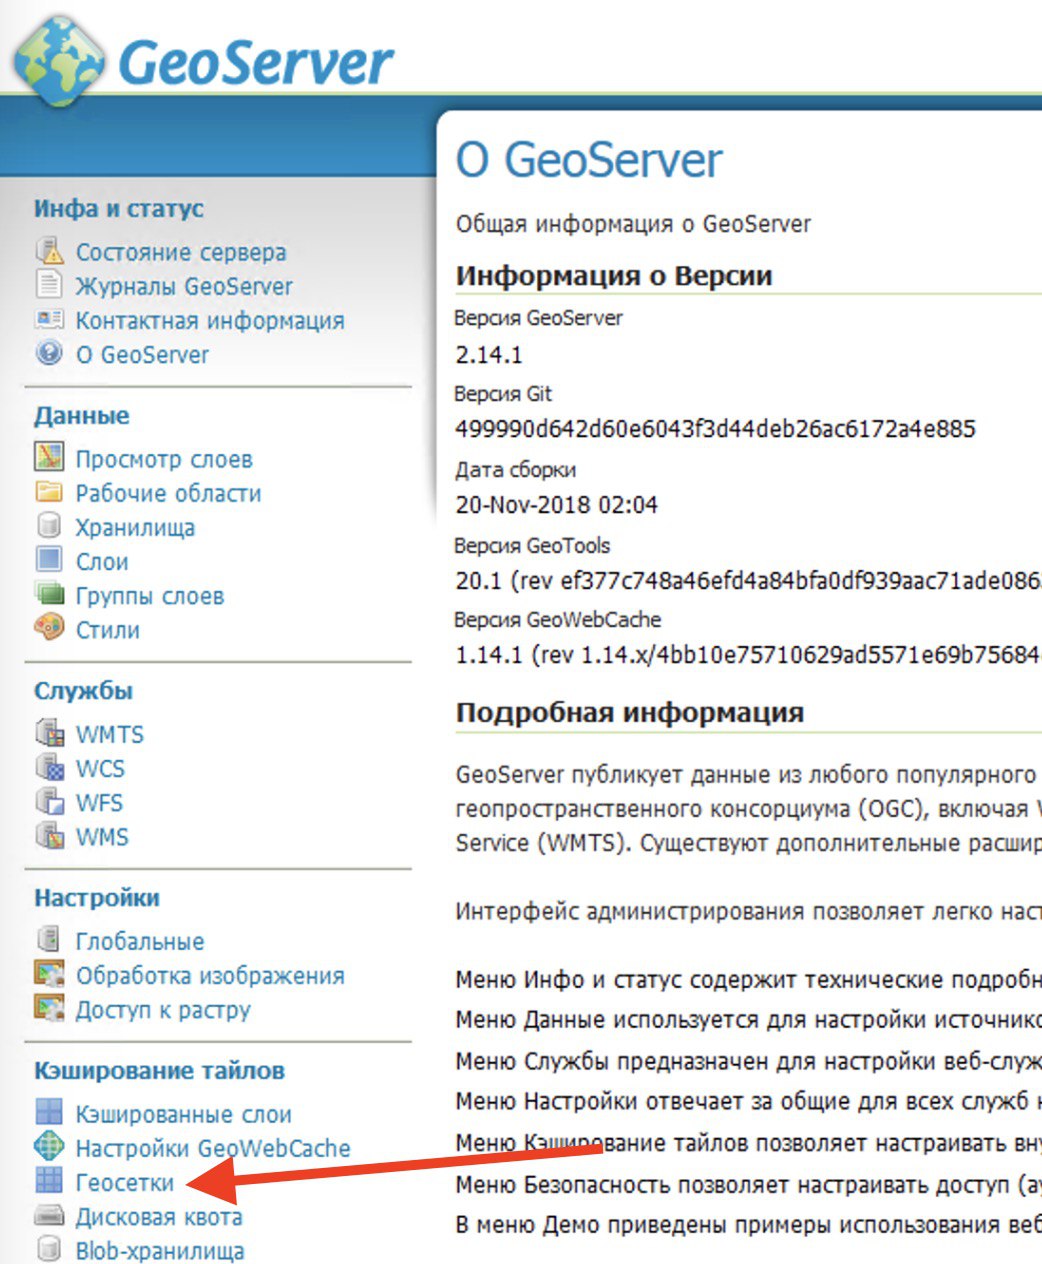Click the layers square icon
Viewport: 1042px width, 1264px height.
(x=49, y=559)
